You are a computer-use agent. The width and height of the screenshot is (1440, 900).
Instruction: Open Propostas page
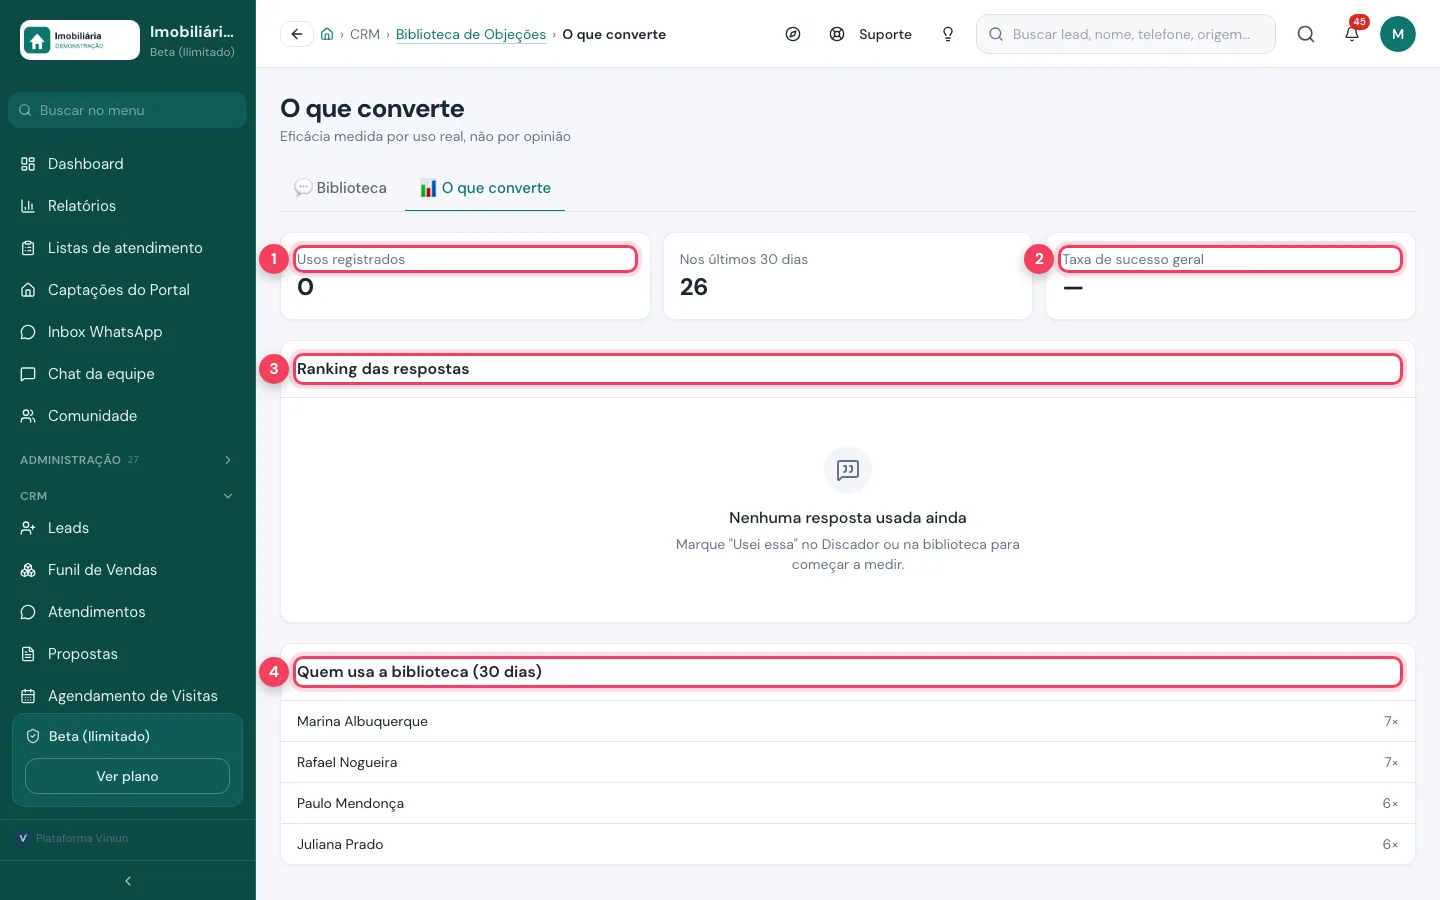coord(127,654)
